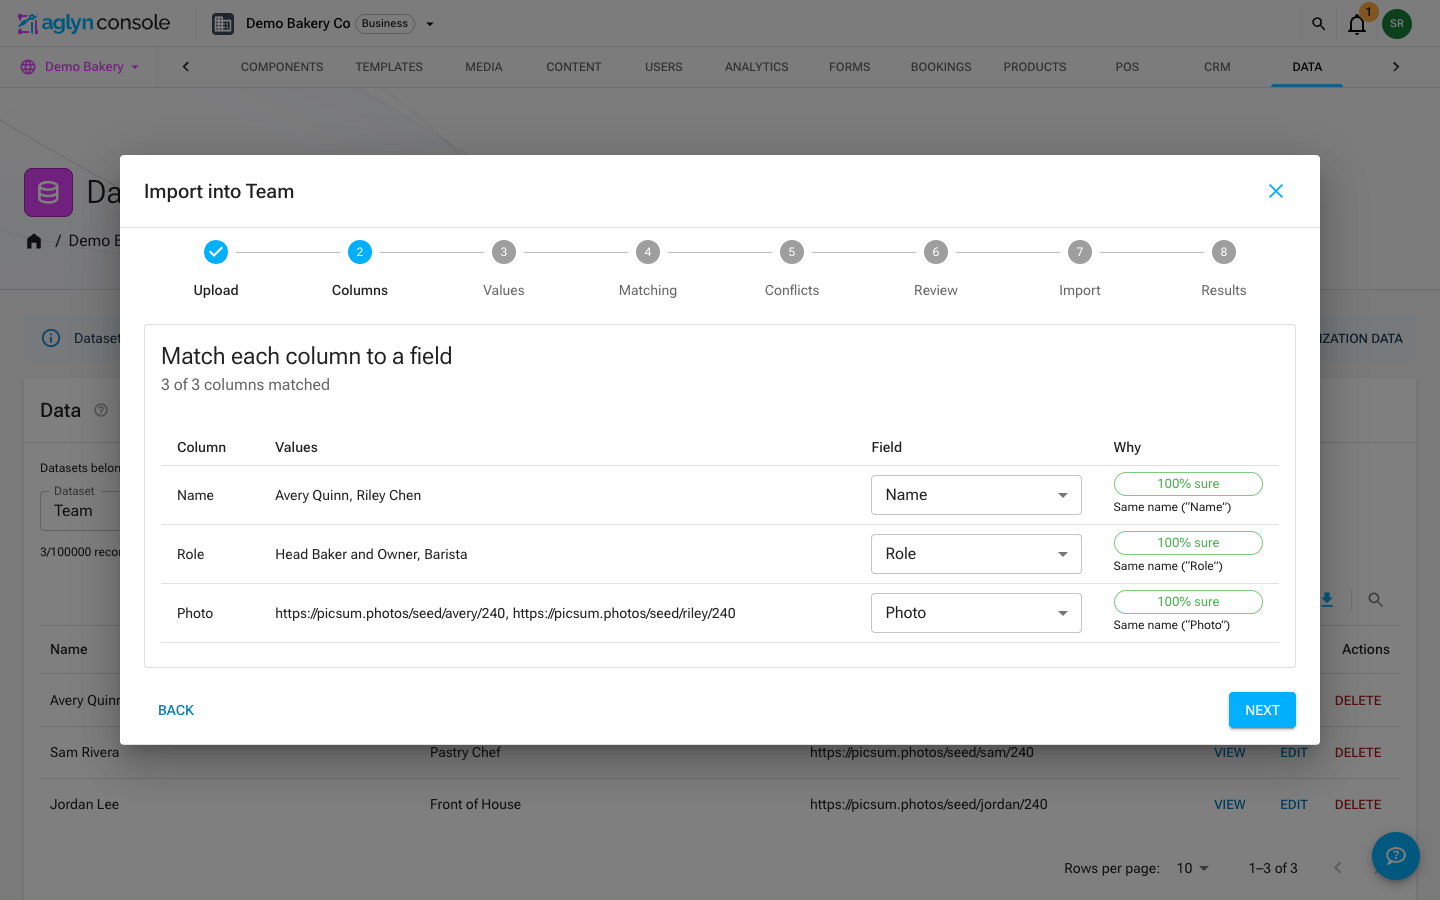This screenshot has height=900, width=1440.
Task: Open the Role field dropdown
Action: tap(976, 554)
